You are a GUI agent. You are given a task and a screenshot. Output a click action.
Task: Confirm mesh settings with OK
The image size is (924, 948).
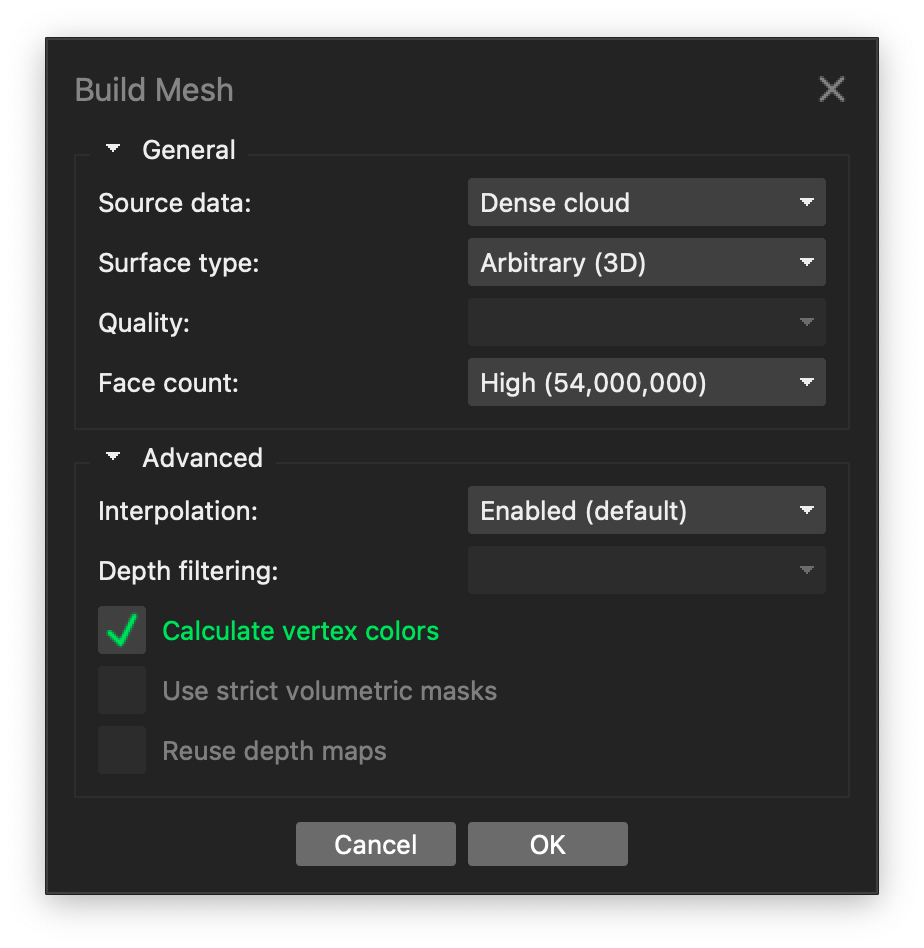[x=548, y=844]
